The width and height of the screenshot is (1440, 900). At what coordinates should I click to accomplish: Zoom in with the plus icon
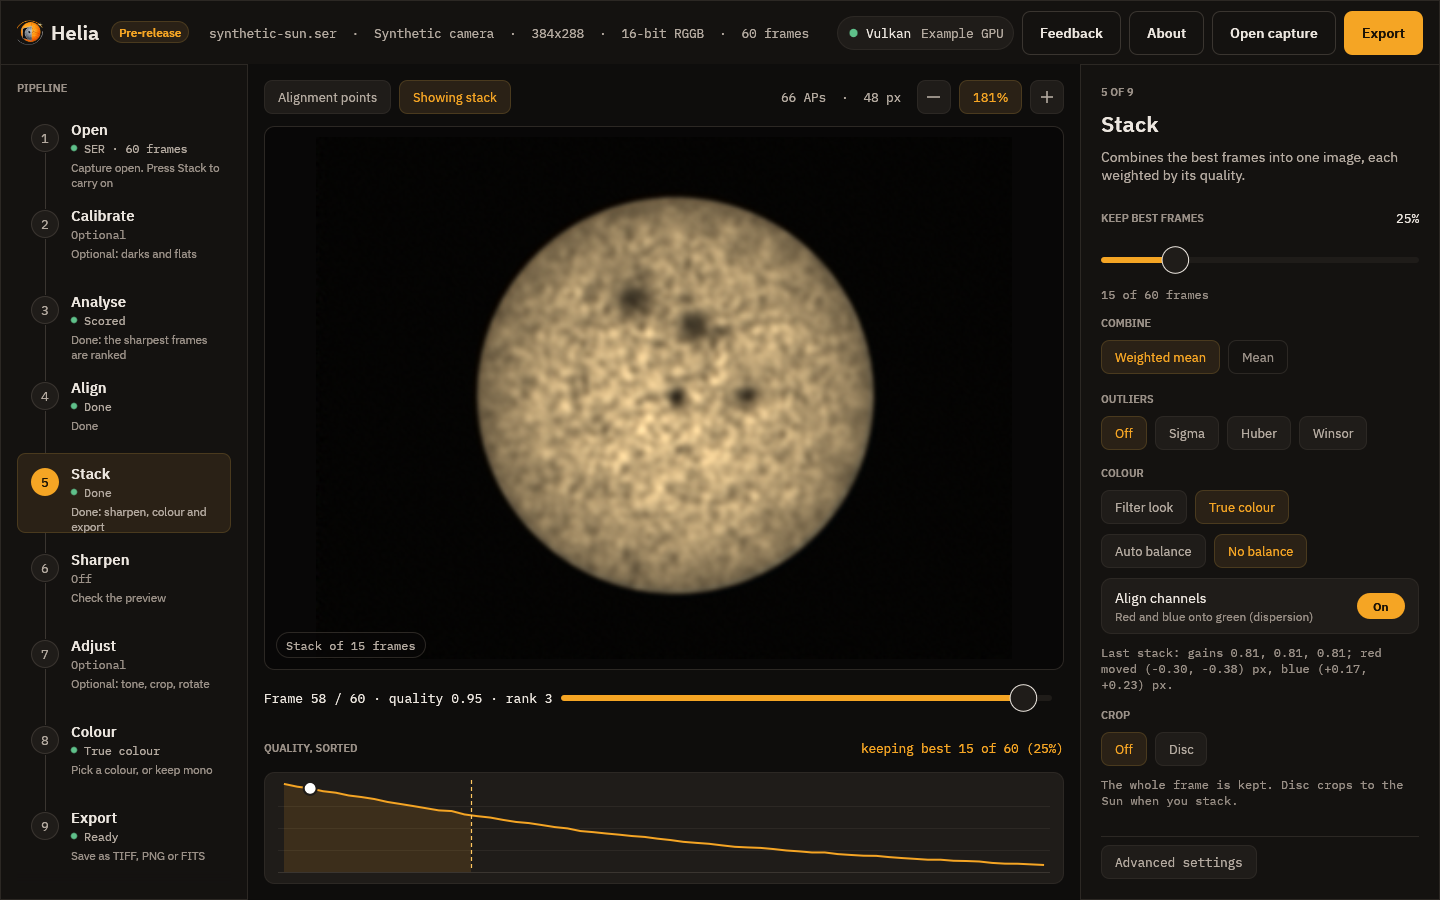click(1046, 97)
